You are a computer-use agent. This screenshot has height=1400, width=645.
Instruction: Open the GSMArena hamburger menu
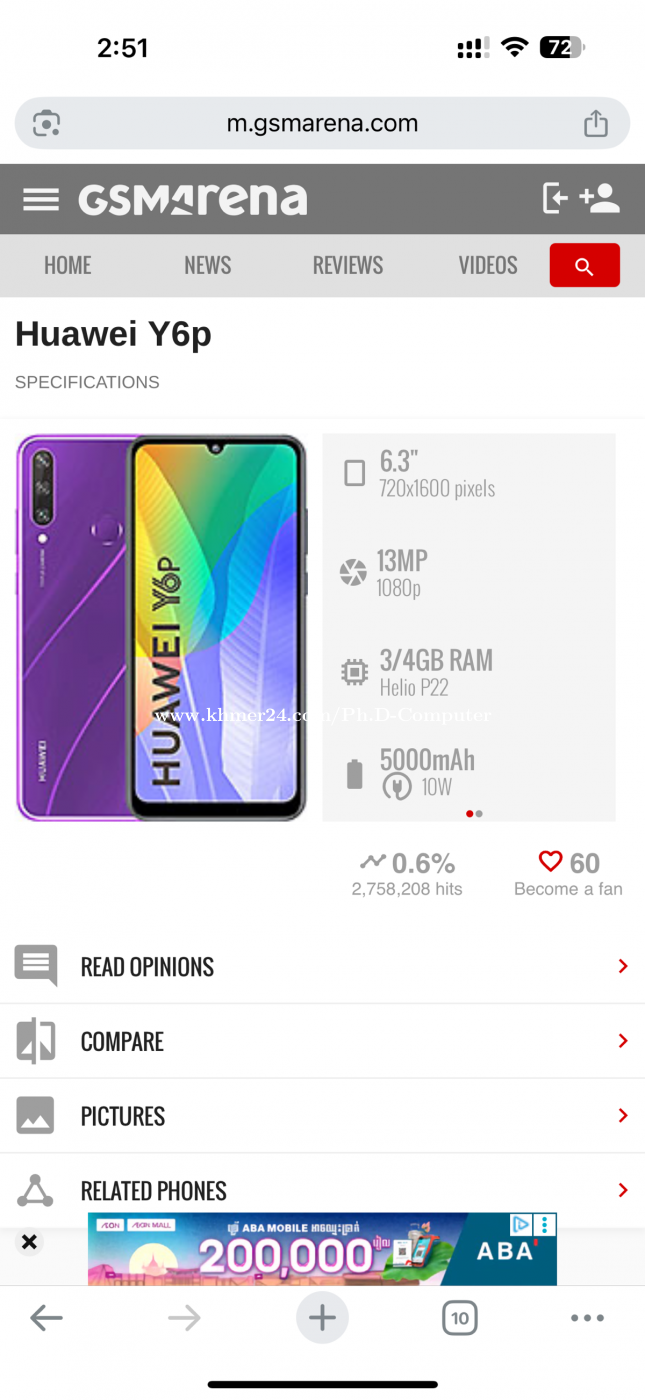pyautogui.click(x=41, y=199)
